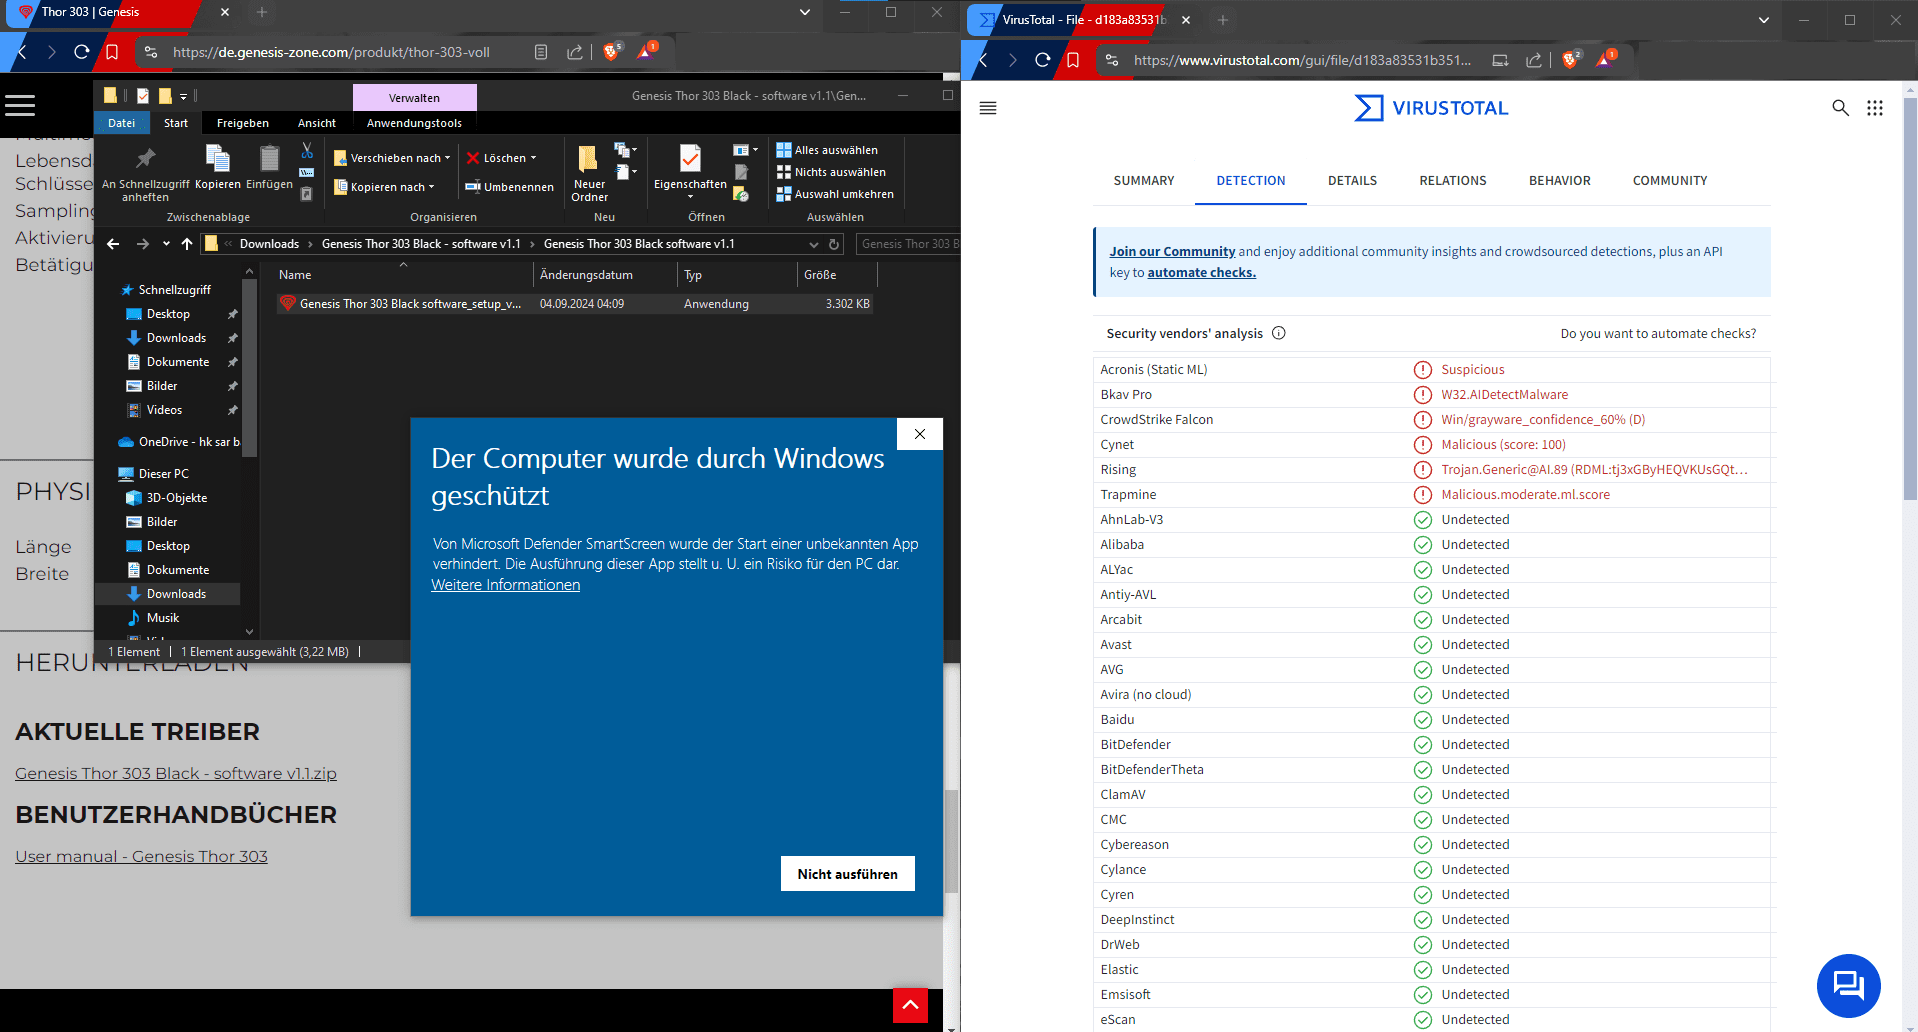Select the Genesis Thor 303 Black software_setup file

click(575, 304)
